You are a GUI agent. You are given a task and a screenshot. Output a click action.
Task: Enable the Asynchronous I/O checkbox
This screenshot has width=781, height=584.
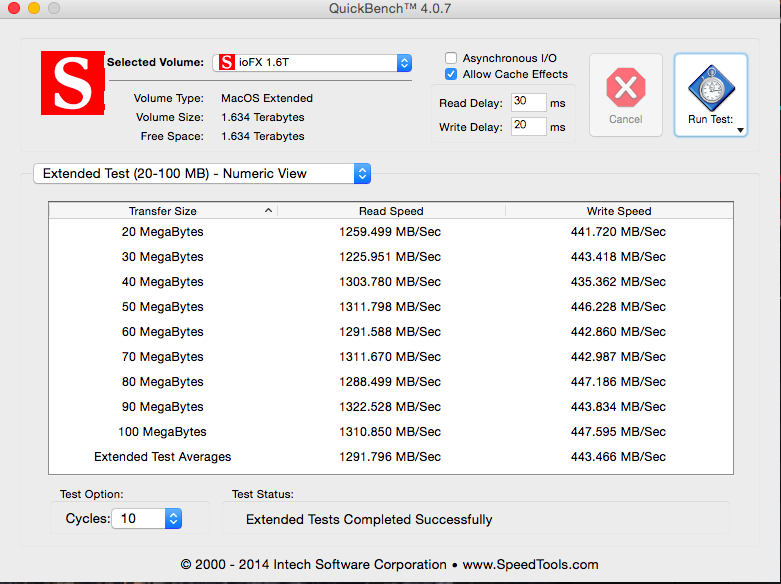click(451, 58)
